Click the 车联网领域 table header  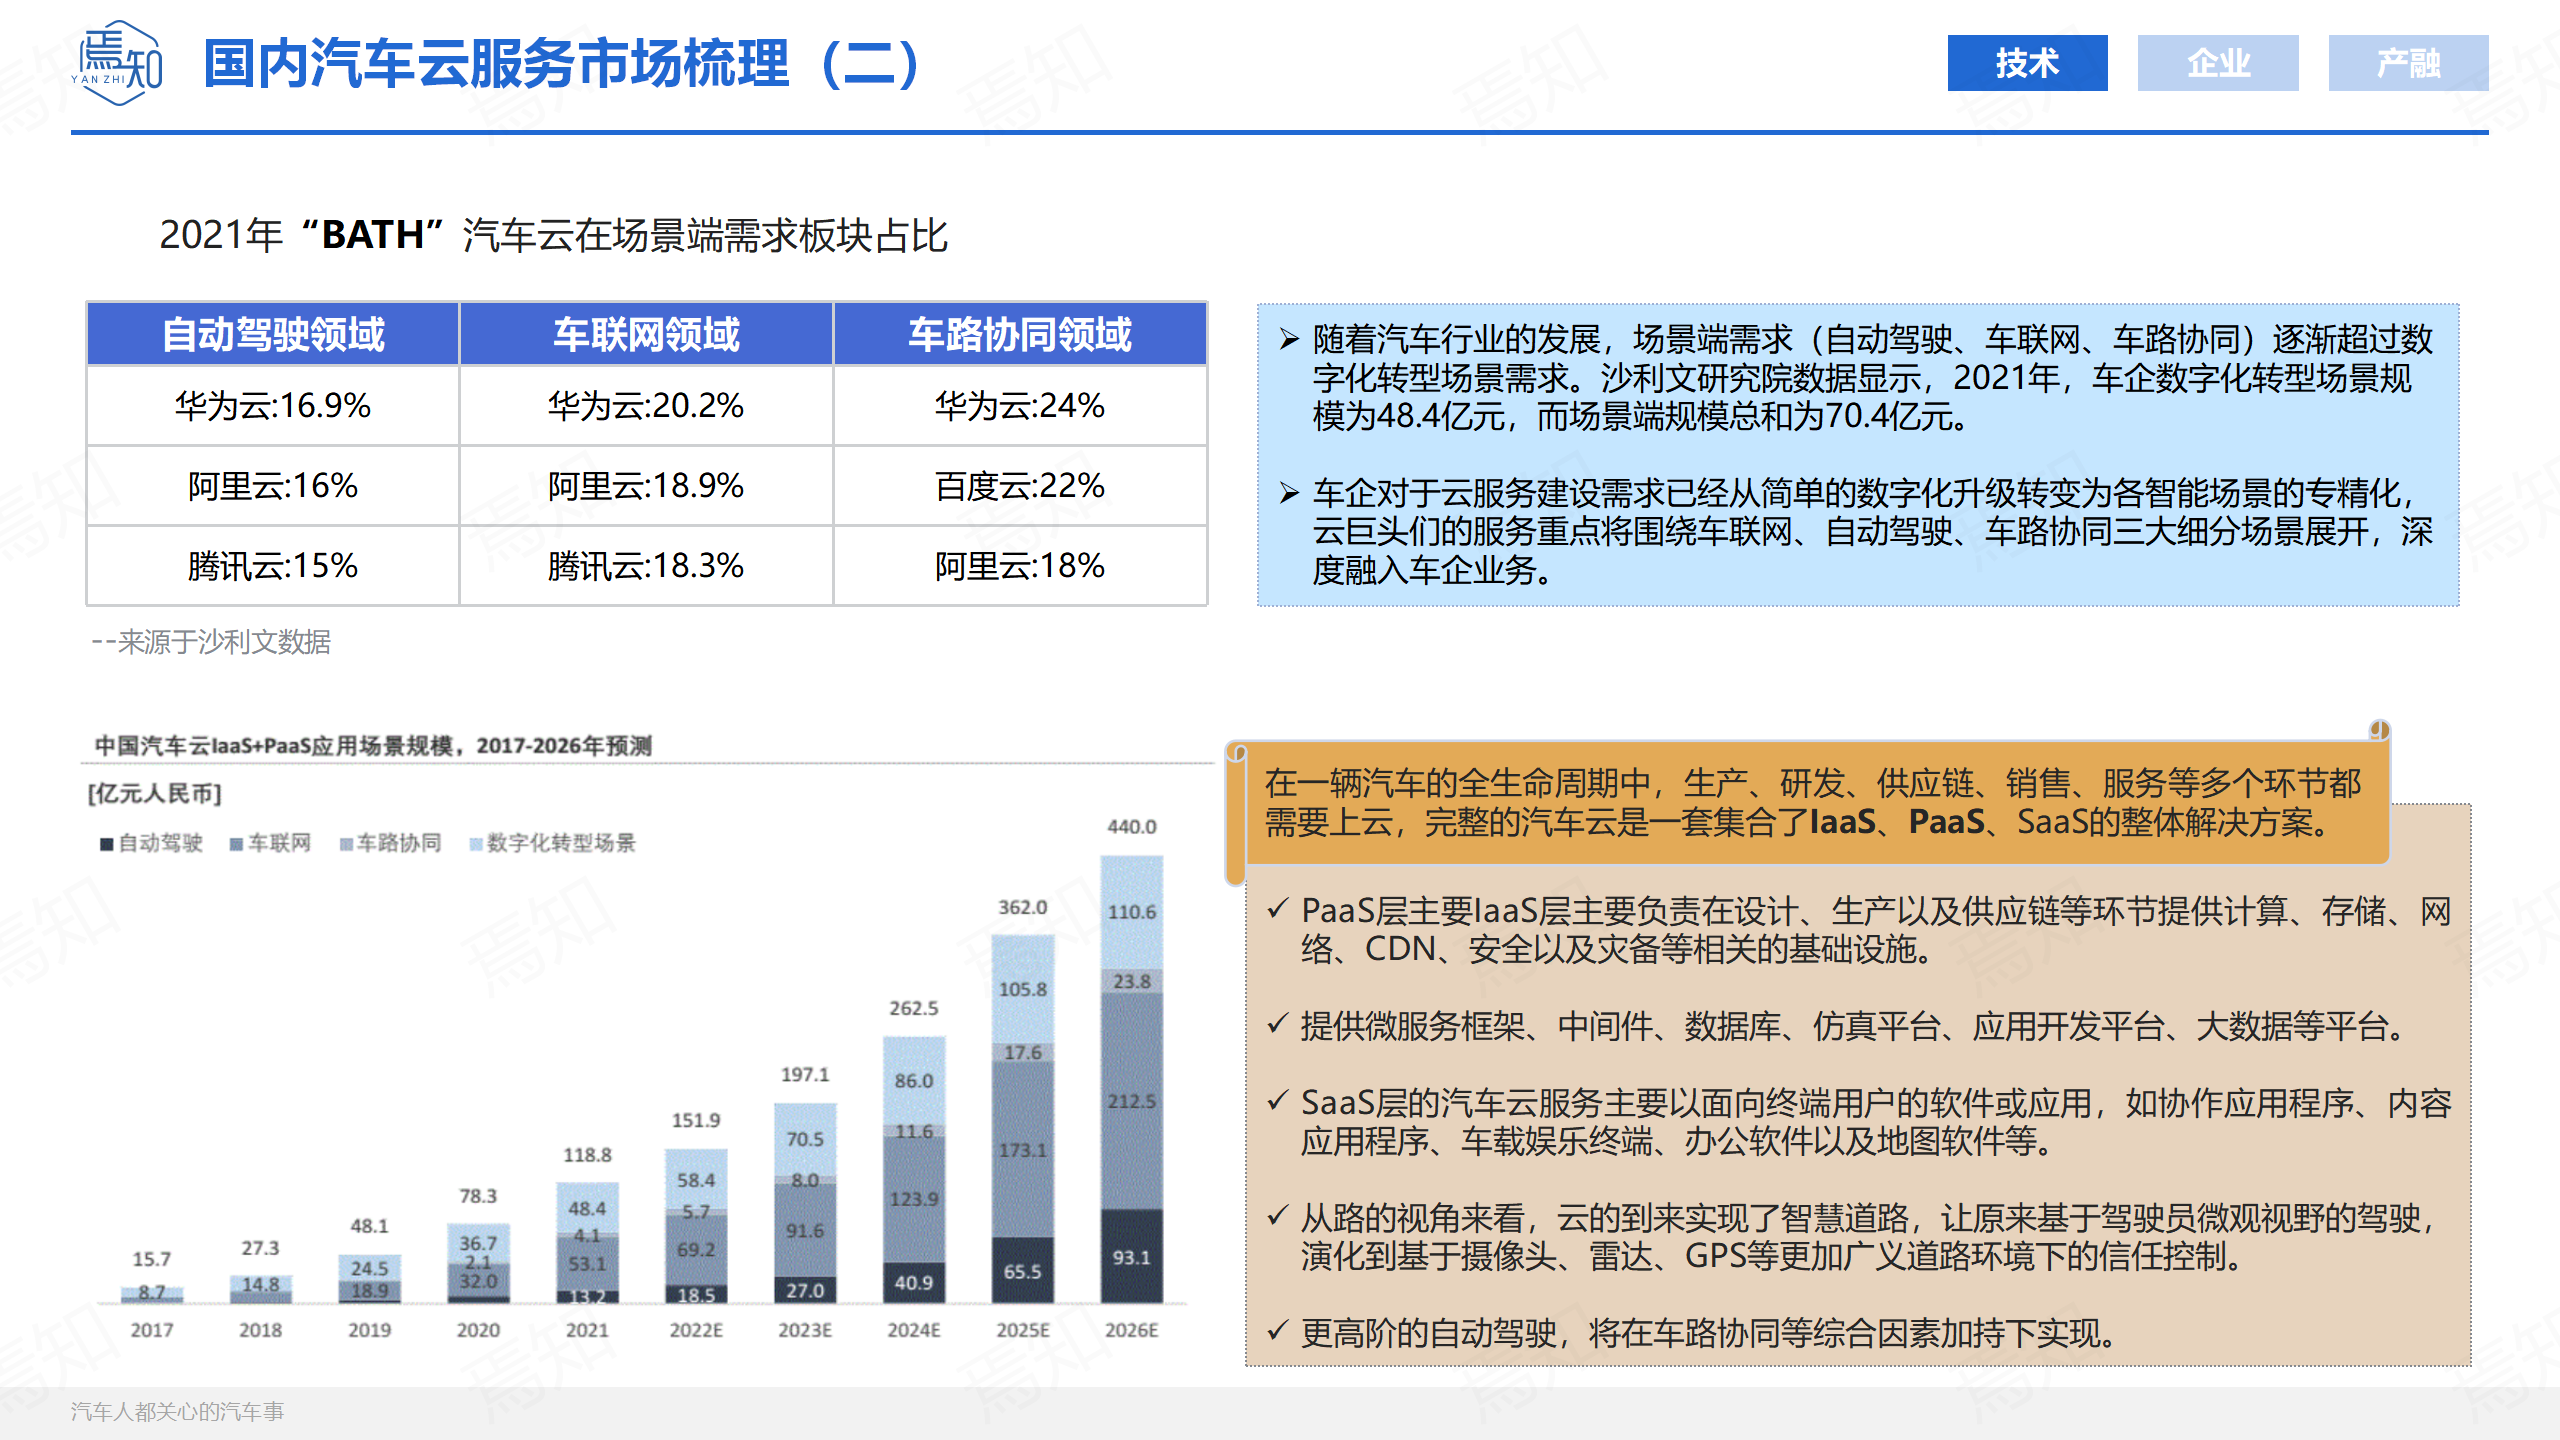(646, 334)
